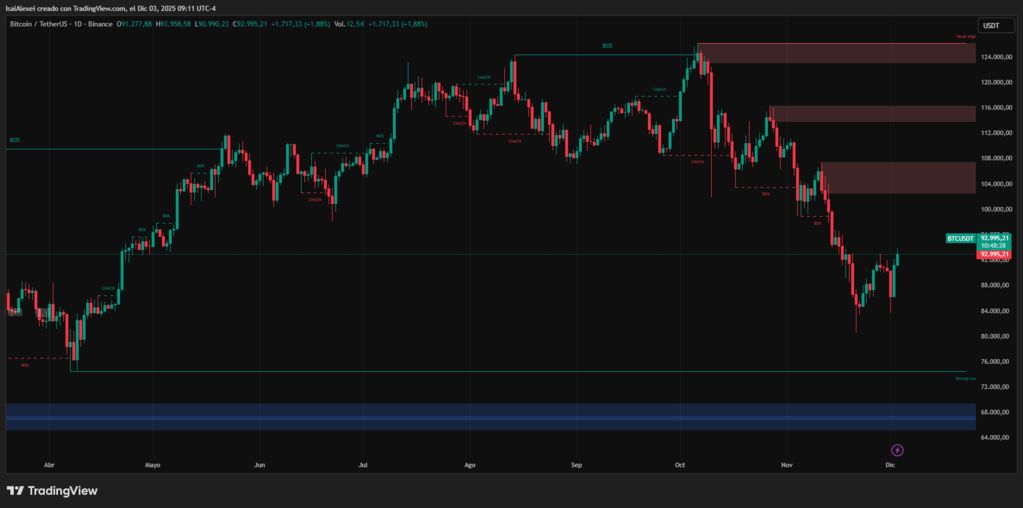Viewport: 1023px width, 508px height.
Task: Click the Weak High label
Action: (968, 37)
